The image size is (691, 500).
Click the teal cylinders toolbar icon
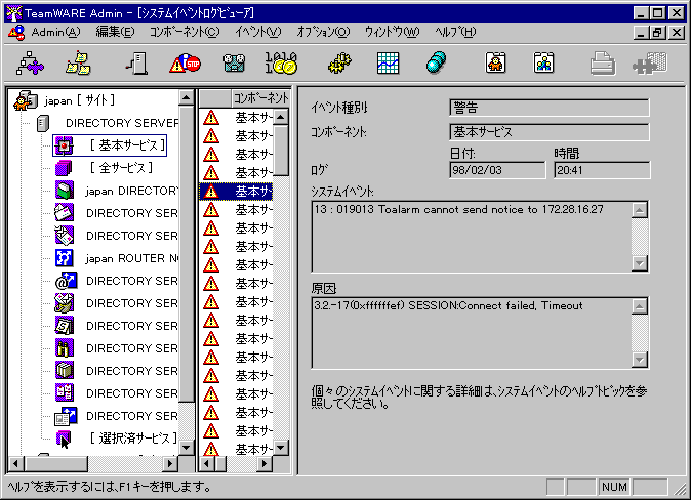(x=436, y=63)
